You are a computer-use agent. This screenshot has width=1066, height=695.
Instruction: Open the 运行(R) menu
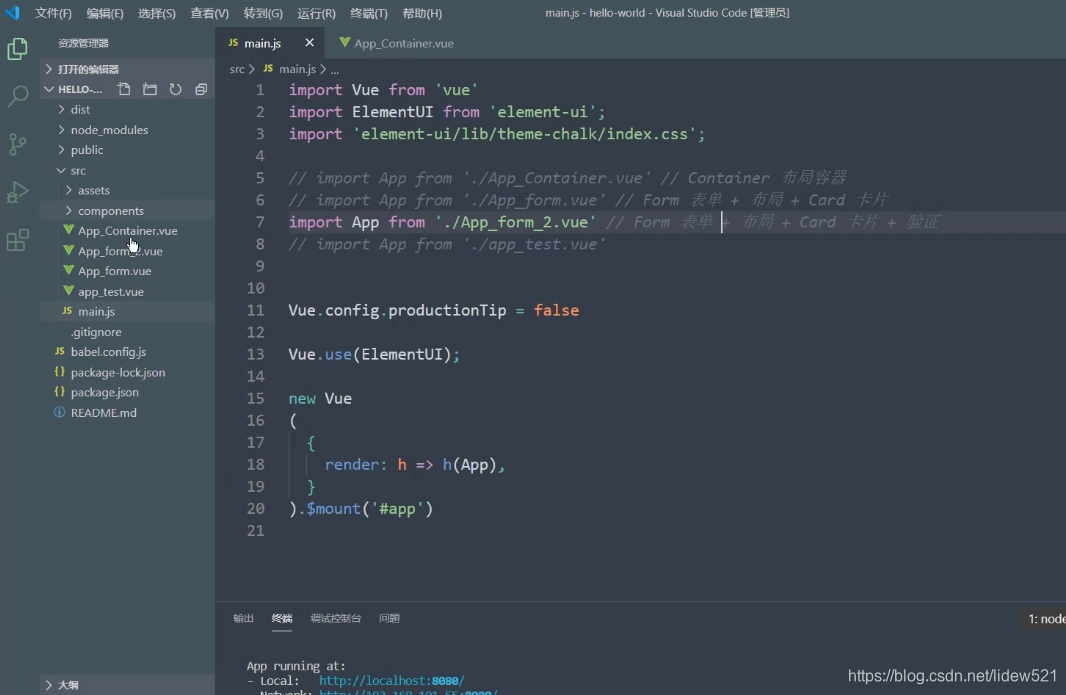(x=316, y=13)
